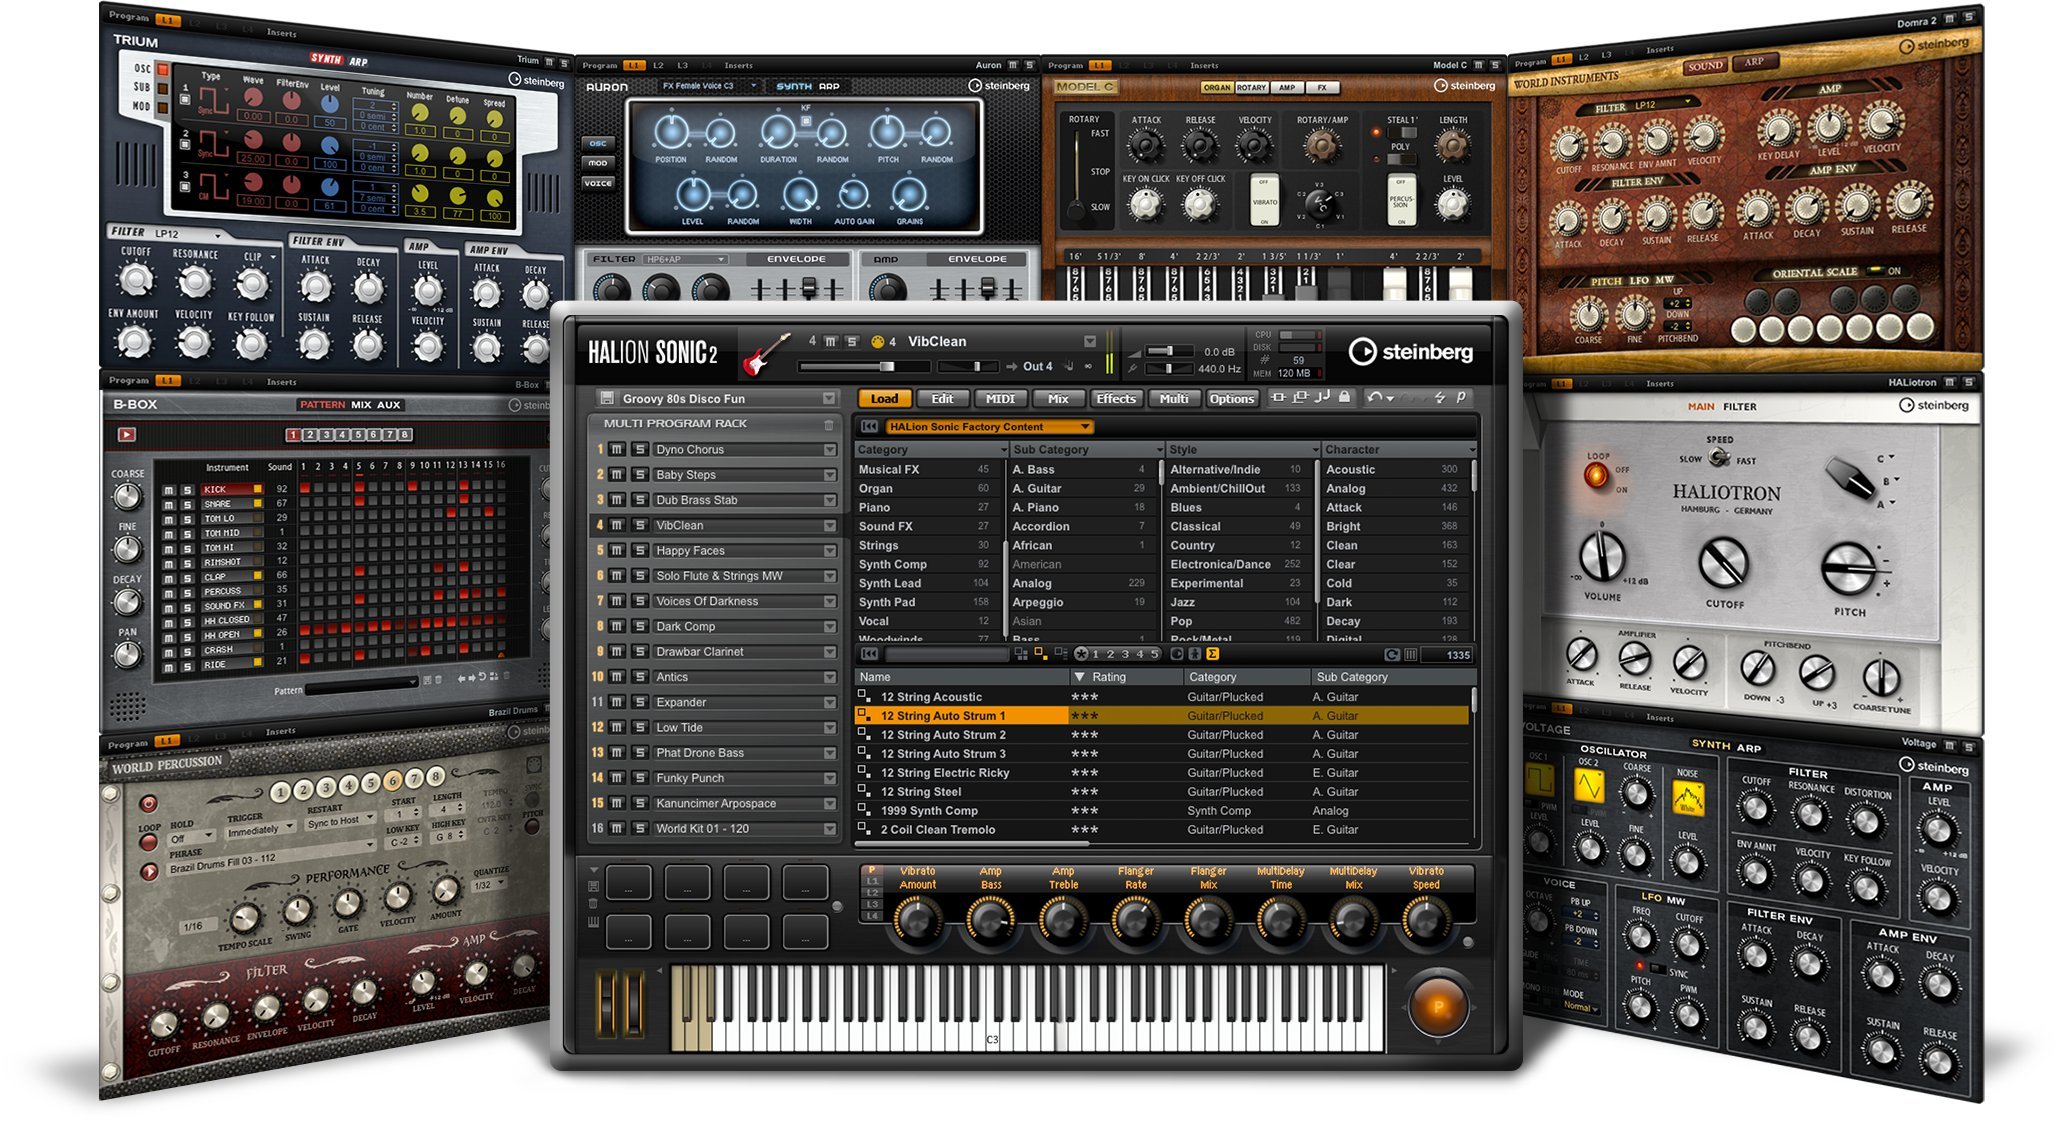The width and height of the screenshot is (2056, 1122).
Task: Expand the Baby Steps slot dropdown arrow
Action: coord(829,476)
